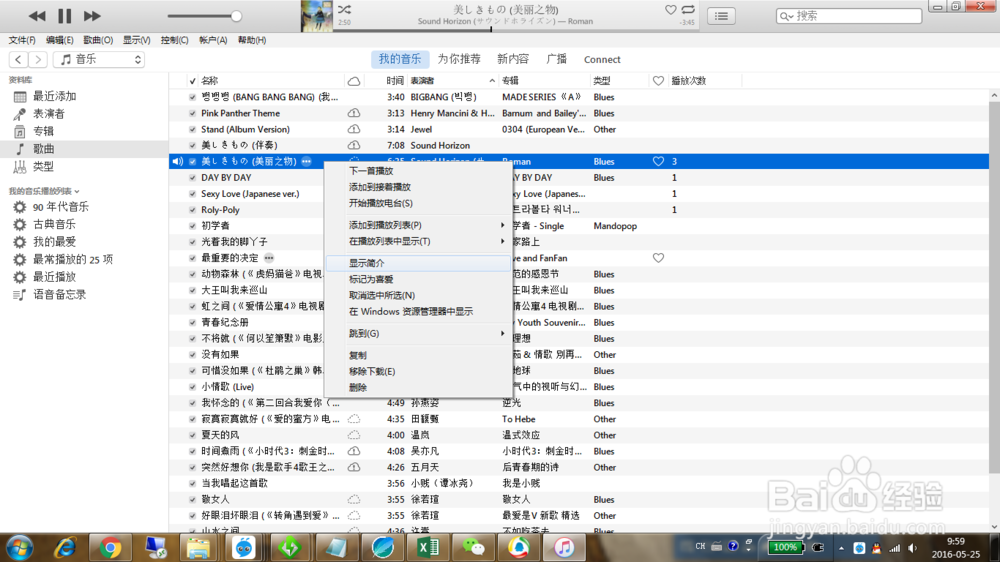The image size is (1000, 562).
Task: Expand 在播放列表中显示(T) submenu
Action: [x=418, y=241]
